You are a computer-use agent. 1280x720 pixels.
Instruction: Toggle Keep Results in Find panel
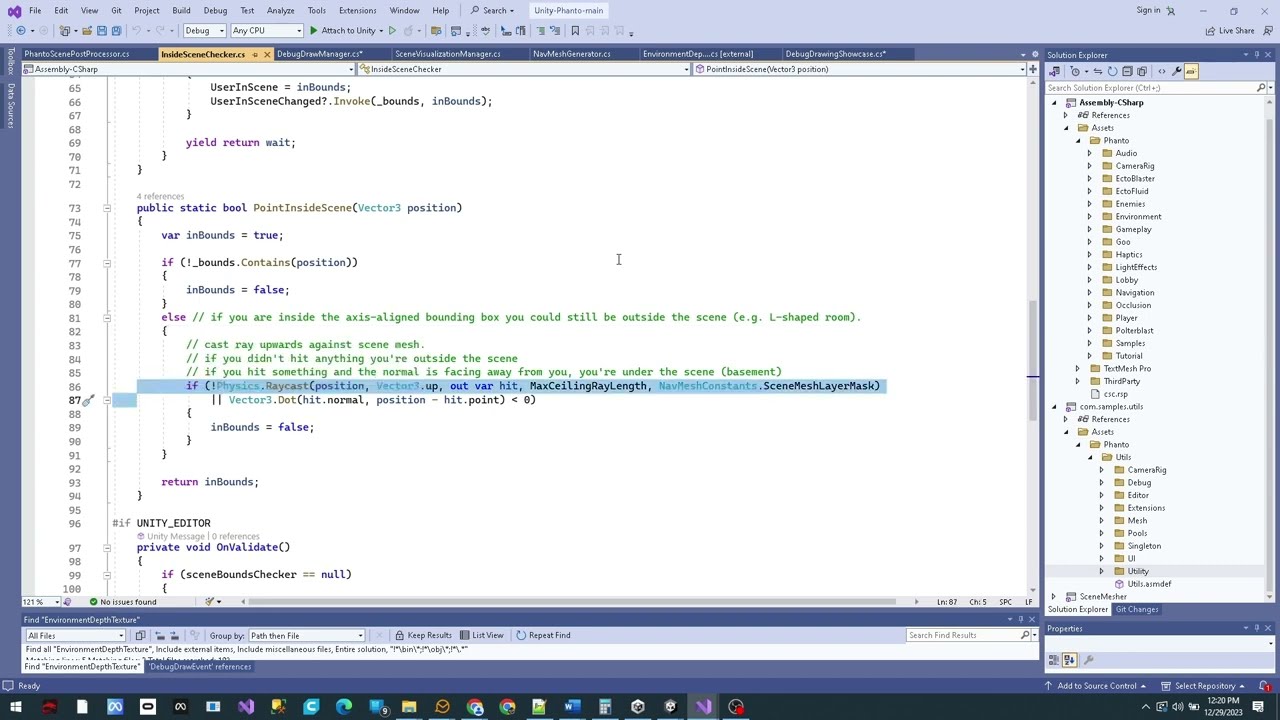423,635
